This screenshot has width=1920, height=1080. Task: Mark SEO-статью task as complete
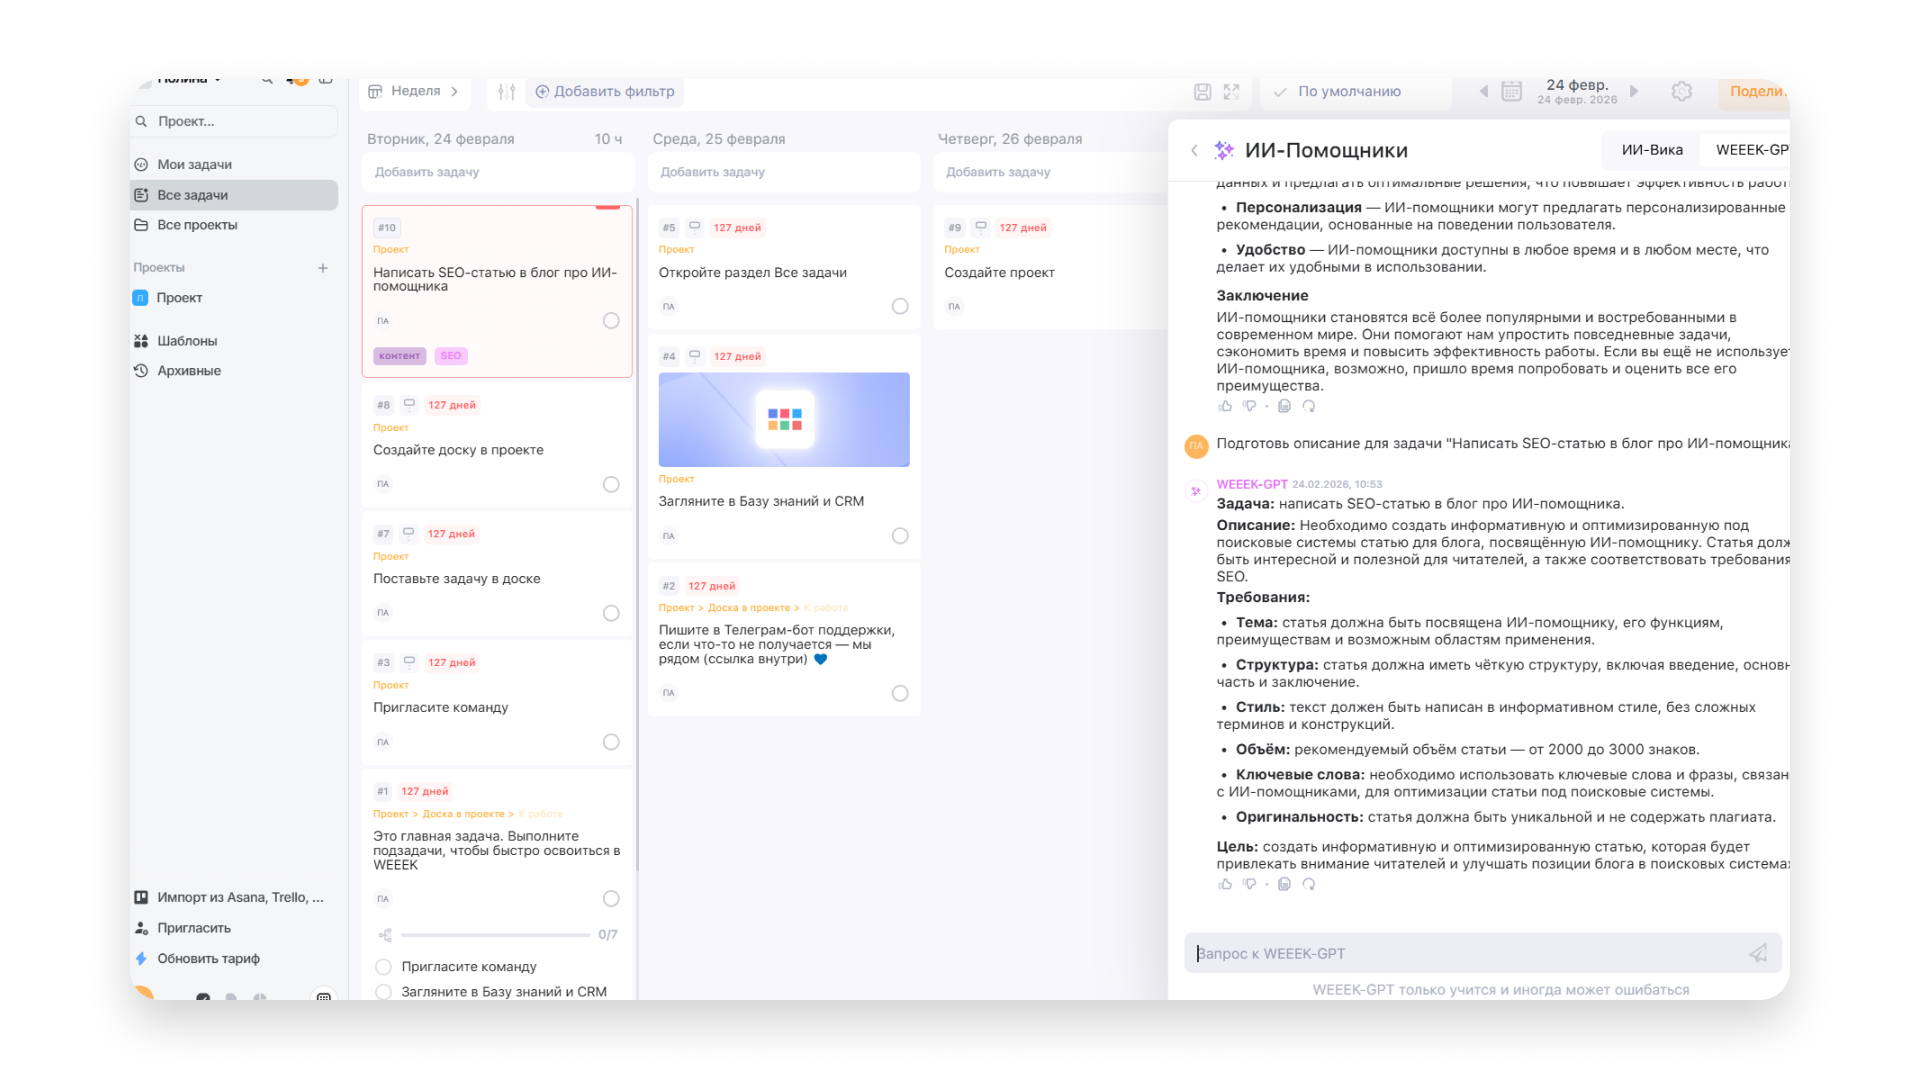point(611,321)
